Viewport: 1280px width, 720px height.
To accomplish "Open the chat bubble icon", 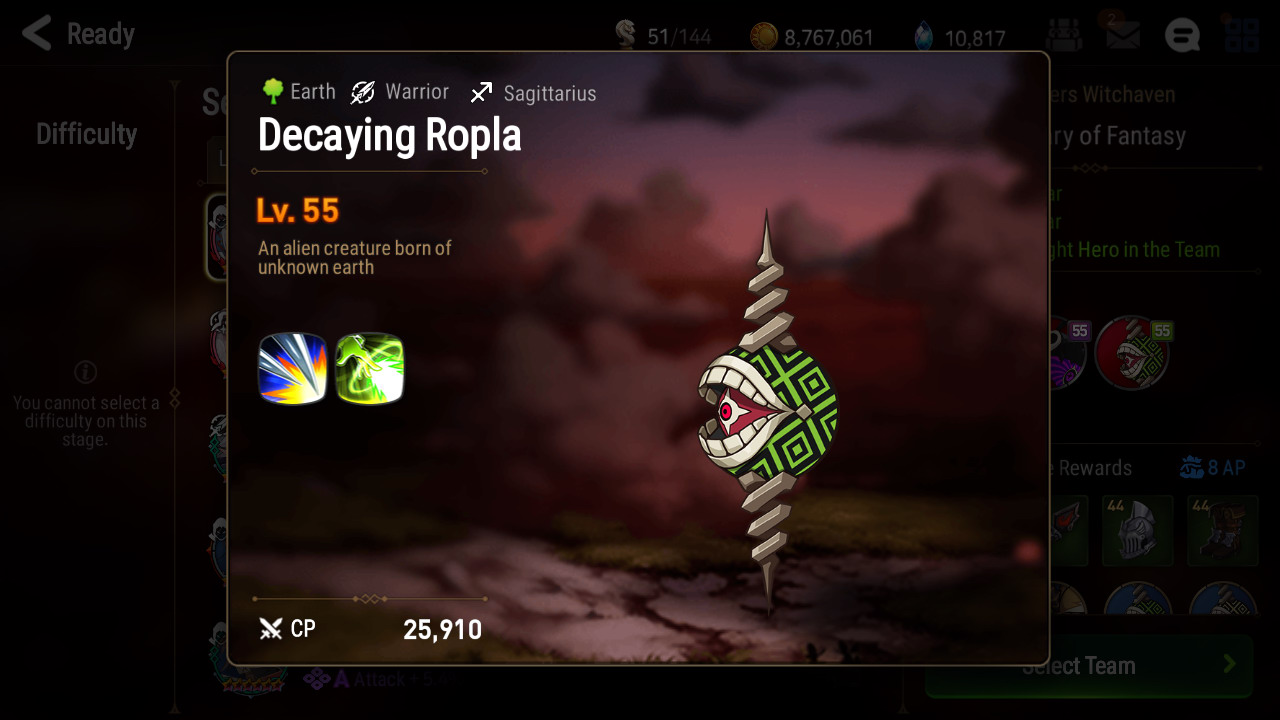I will pyautogui.click(x=1182, y=36).
